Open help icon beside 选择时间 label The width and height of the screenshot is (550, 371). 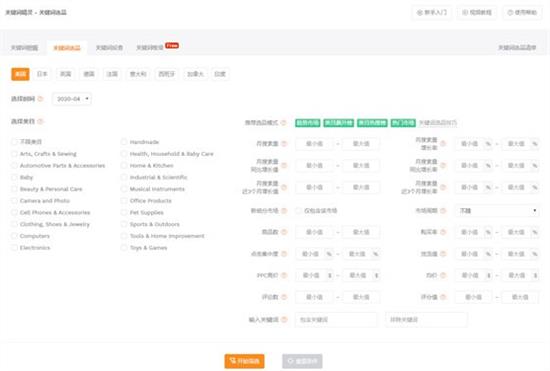(x=40, y=99)
